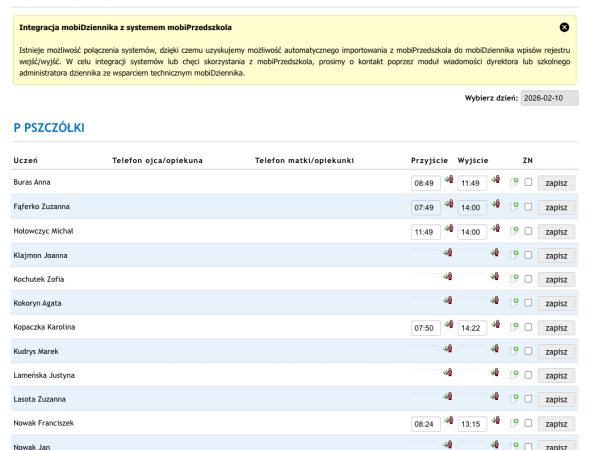Click arrival icon for Hołowczyc Michał

click(x=449, y=228)
